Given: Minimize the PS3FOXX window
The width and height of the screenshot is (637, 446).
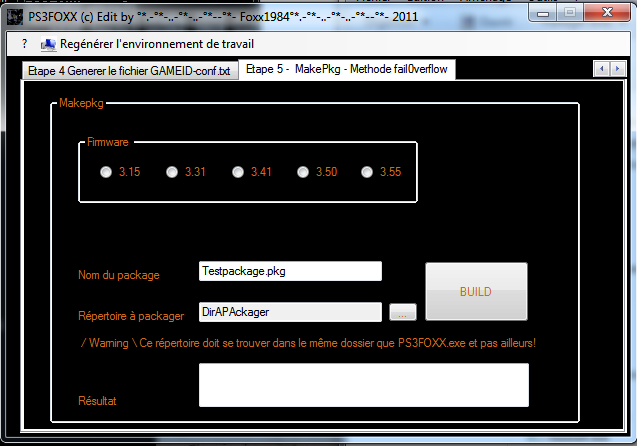Looking at the screenshot, I should point(543,13).
